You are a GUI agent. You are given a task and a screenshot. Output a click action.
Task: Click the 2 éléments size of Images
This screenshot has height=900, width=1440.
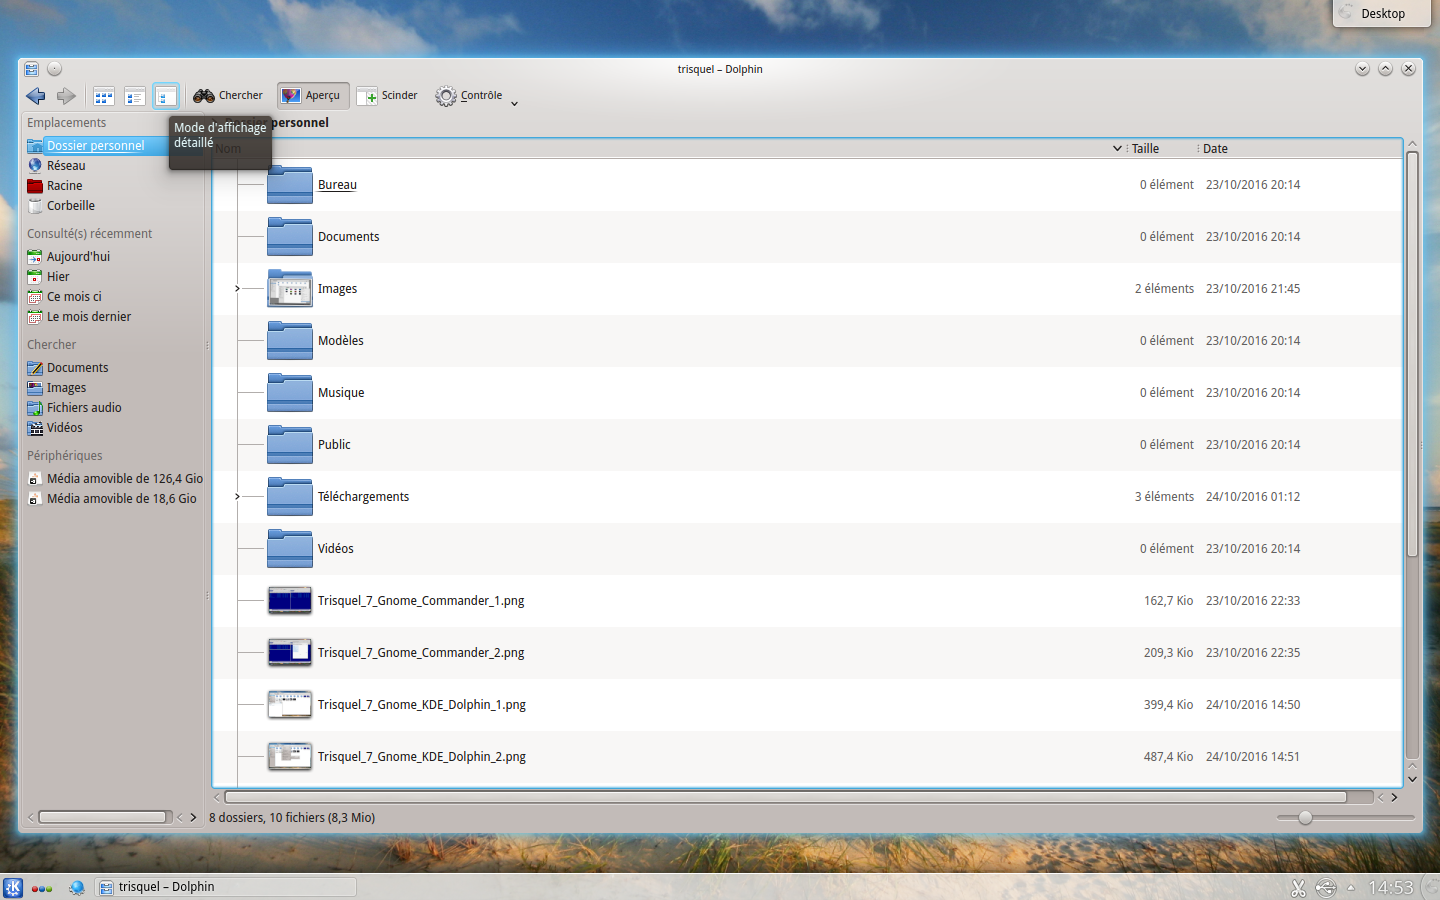1164,289
